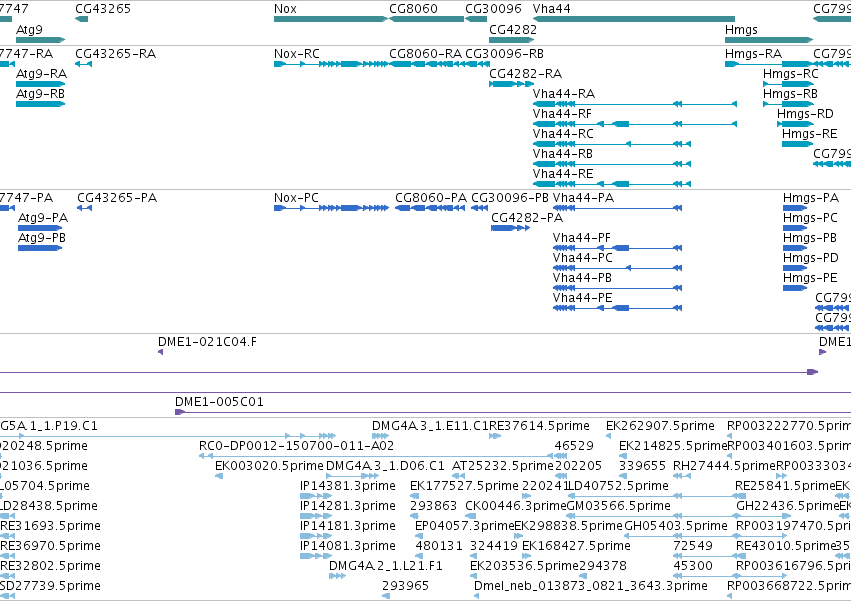Click the Vha44-PB protein feature
The image size is (851, 601).
617,288
